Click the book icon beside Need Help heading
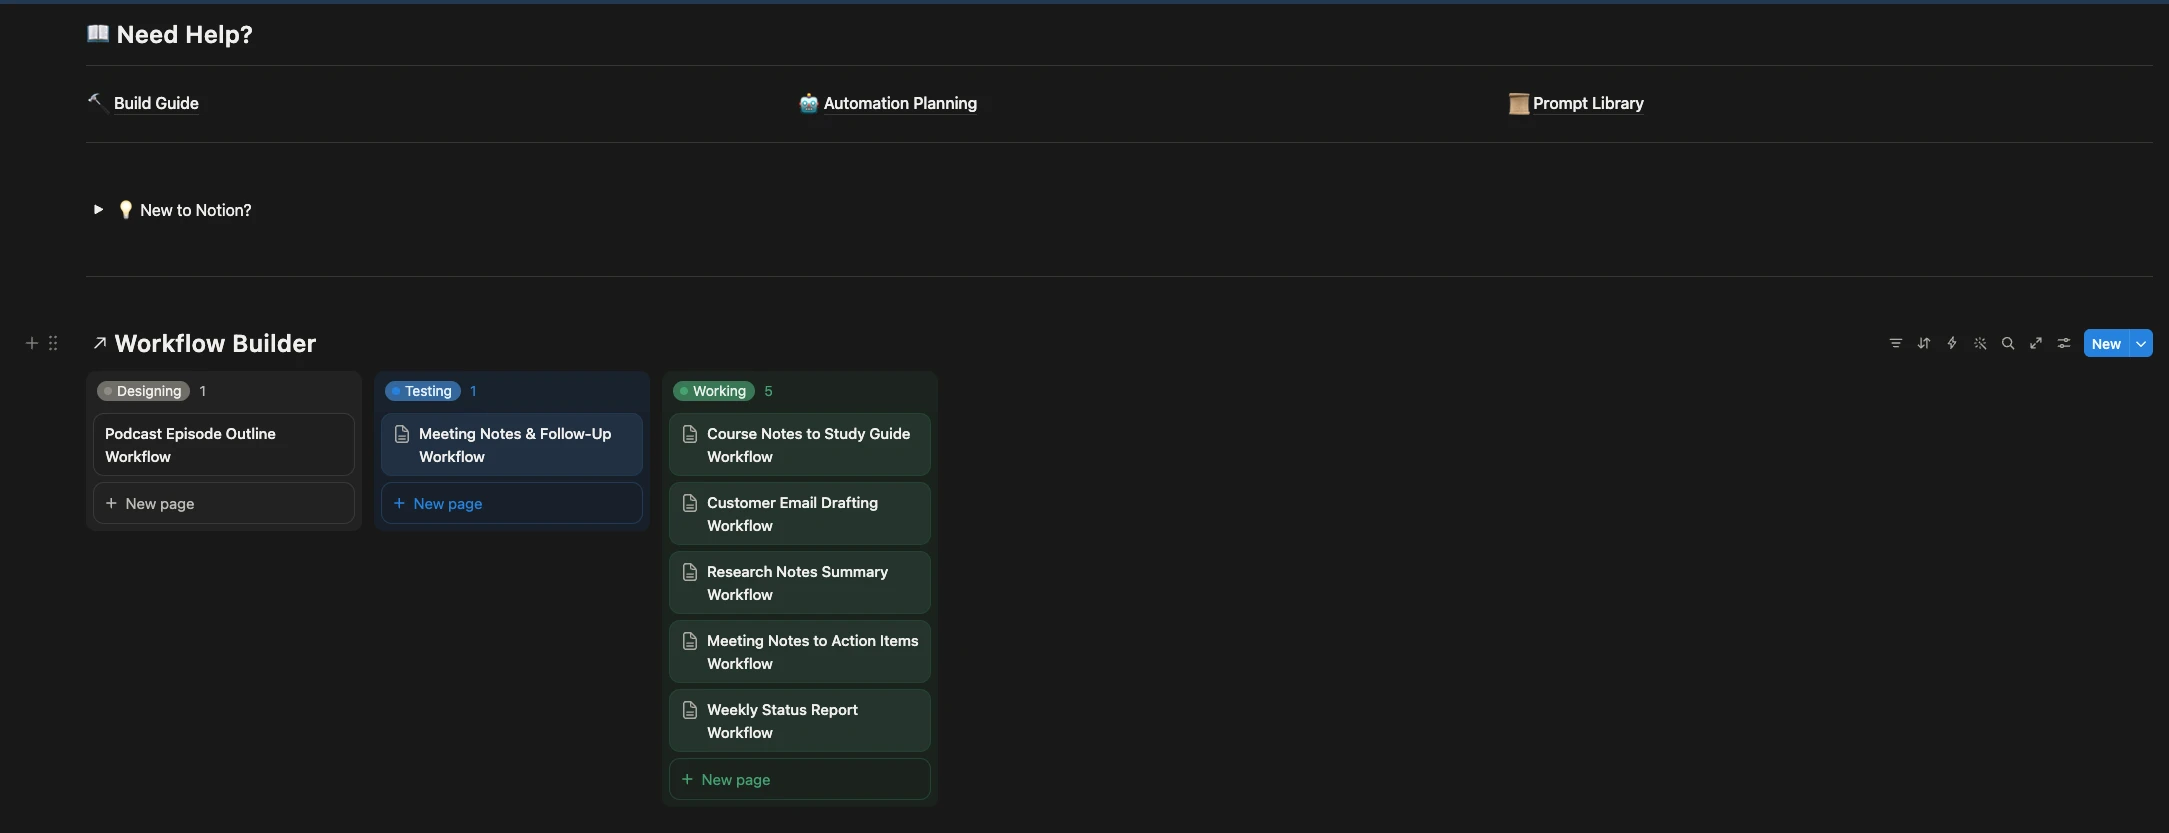The height and width of the screenshot is (833, 2169). point(98,34)
